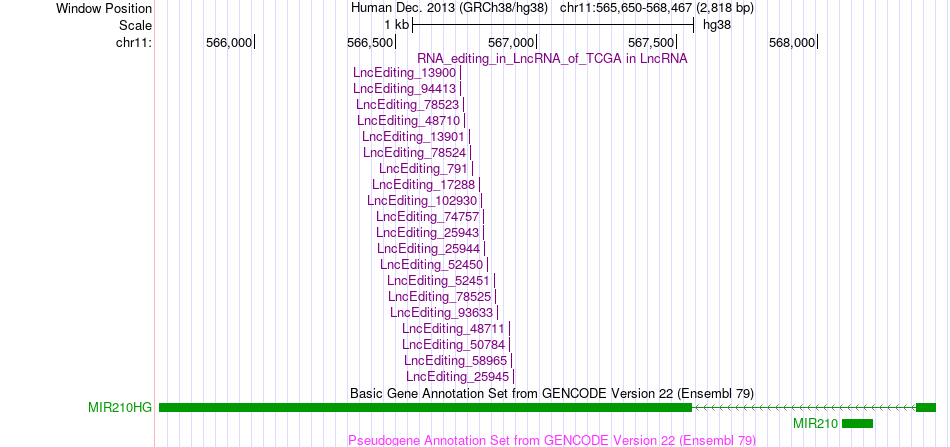Select the LncEditing_52450 item
The width and height of the screenshot is (950, 447).
pyautogui.click(x=431, y=265)
